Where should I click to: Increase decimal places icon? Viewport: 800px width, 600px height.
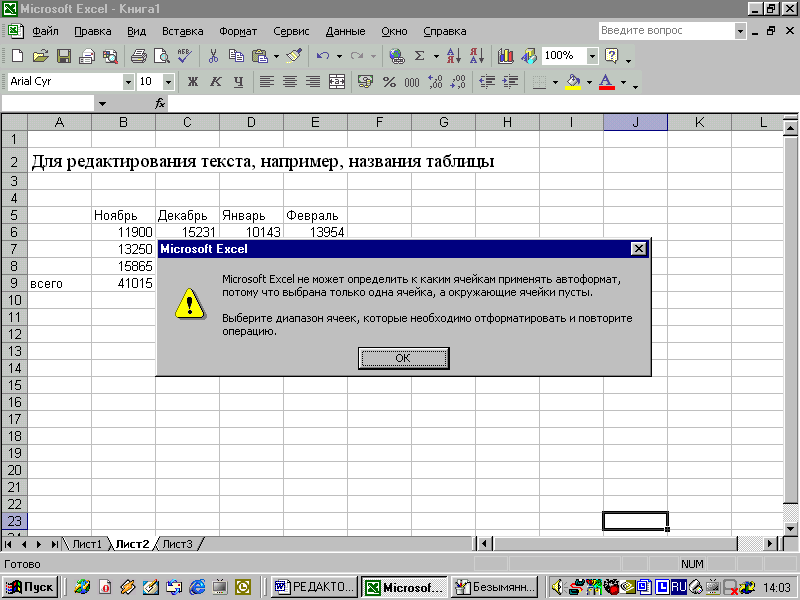[x=435, y=81]
